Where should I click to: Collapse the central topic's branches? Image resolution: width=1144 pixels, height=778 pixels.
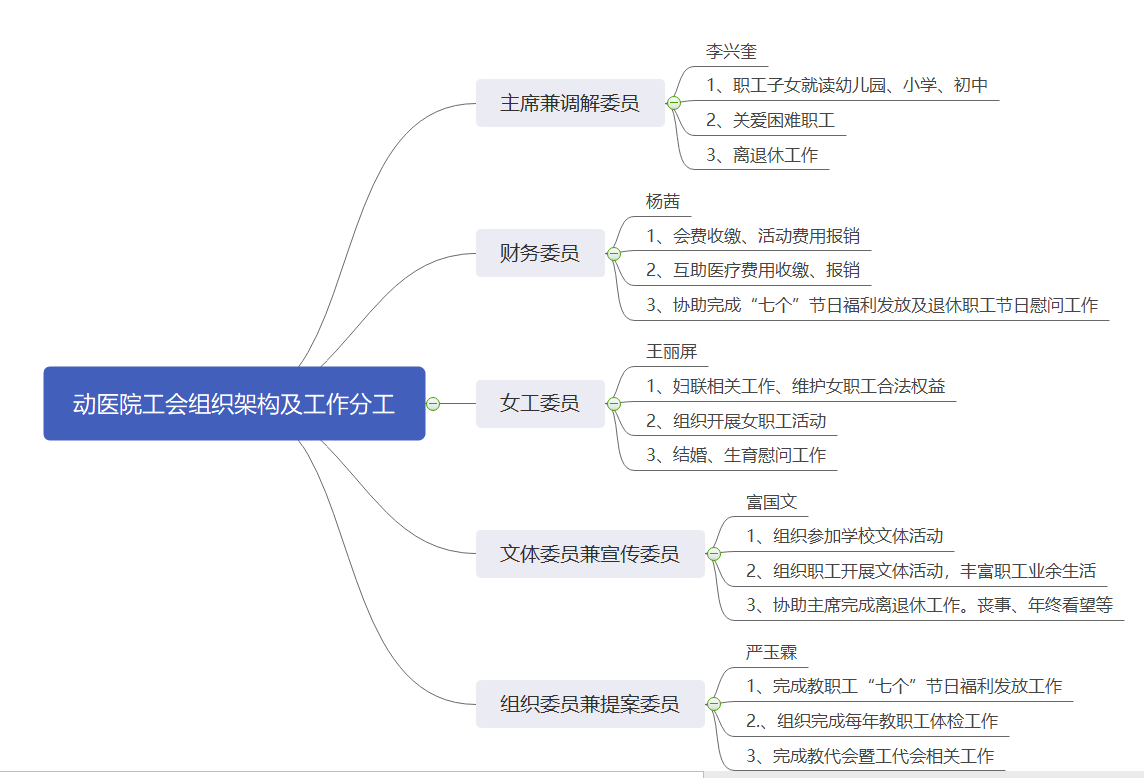click(x=433, y=404)
